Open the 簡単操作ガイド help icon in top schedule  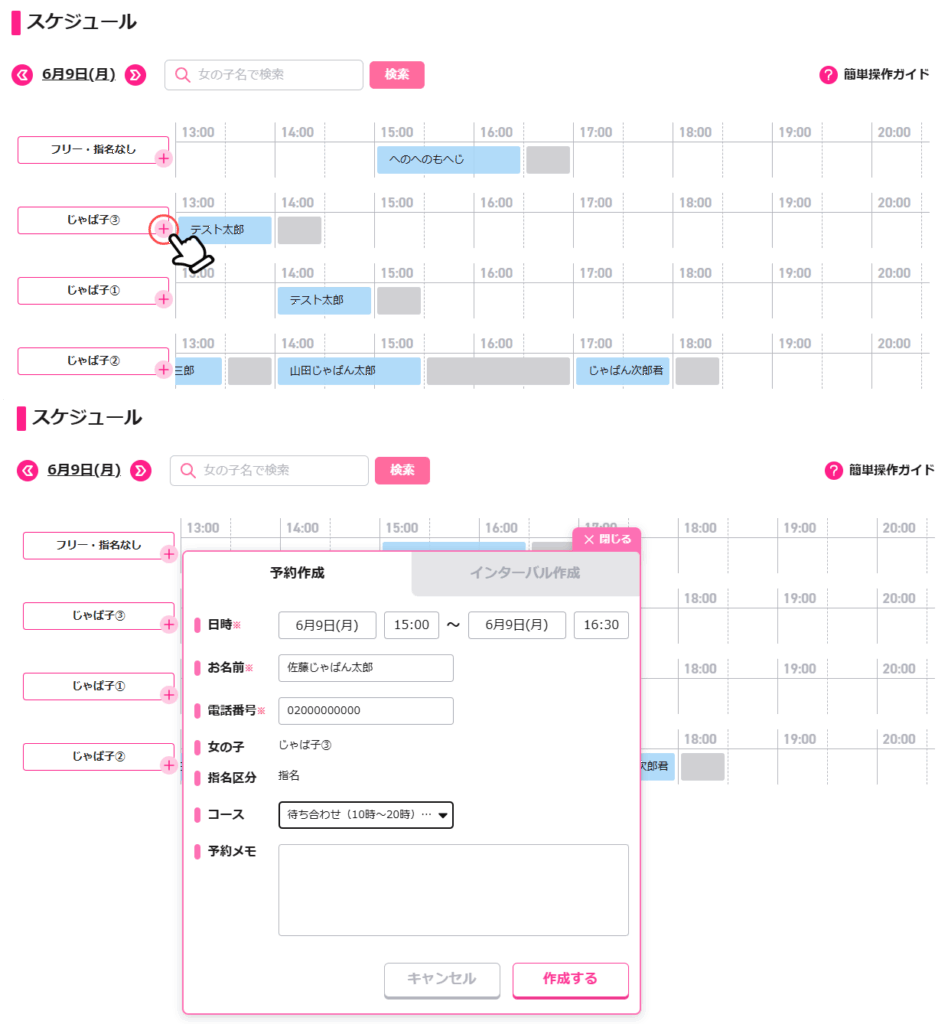click(828, 75)
